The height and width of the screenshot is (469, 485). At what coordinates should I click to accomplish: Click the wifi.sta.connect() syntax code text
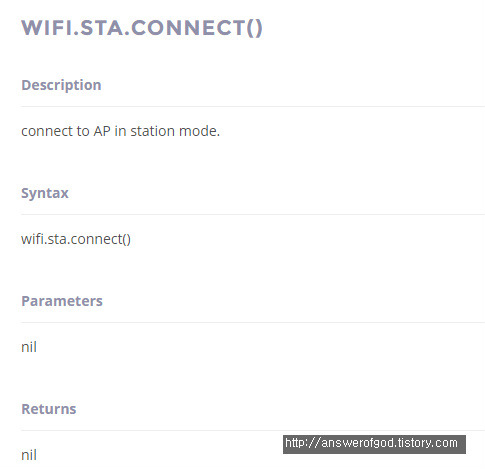pos(76,239)
